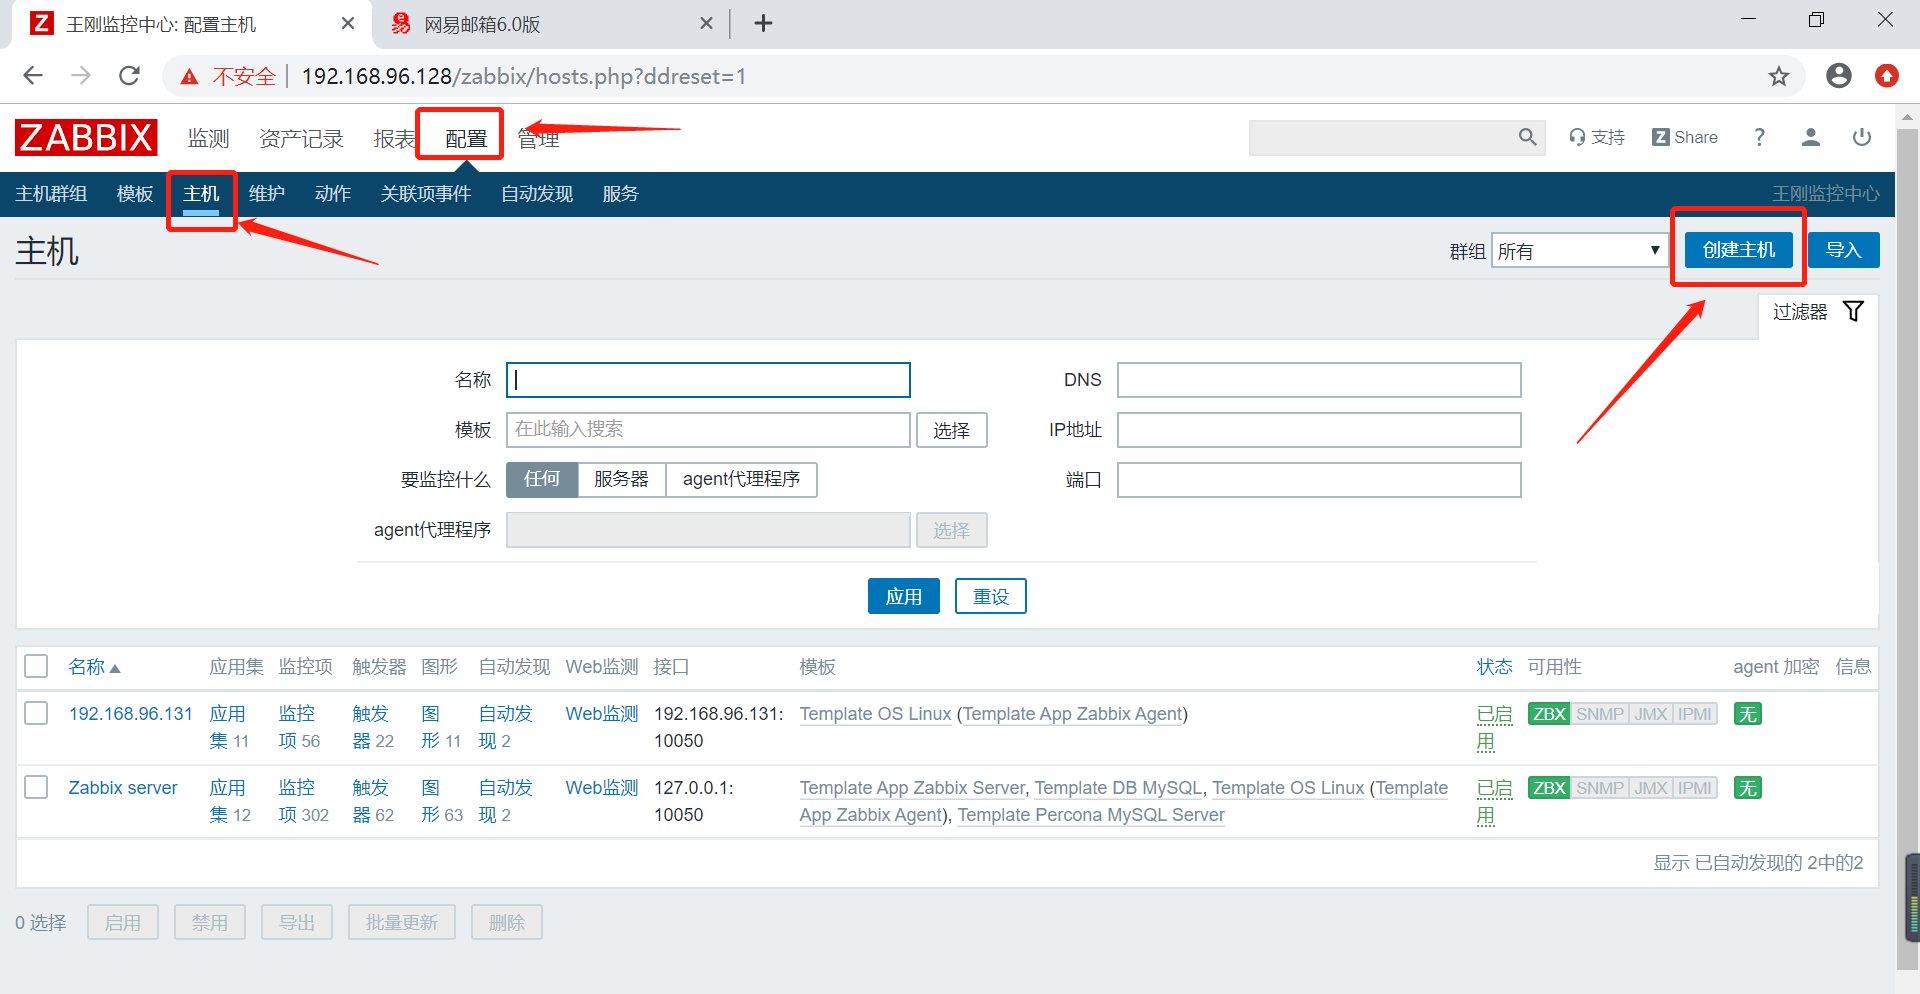This screenshot has width=1920, height=994.
Task: Open the Zabbix support link
Action: (x=1597, y=137)
